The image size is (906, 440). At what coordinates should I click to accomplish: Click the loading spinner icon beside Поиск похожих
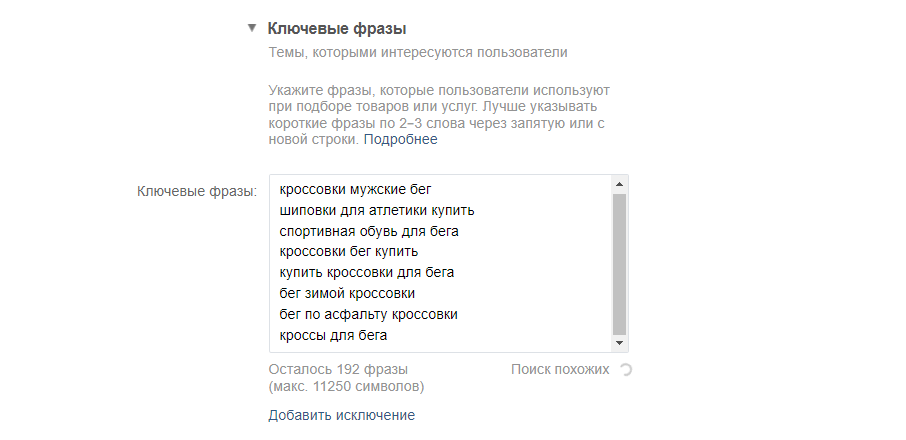pos(626,370)
